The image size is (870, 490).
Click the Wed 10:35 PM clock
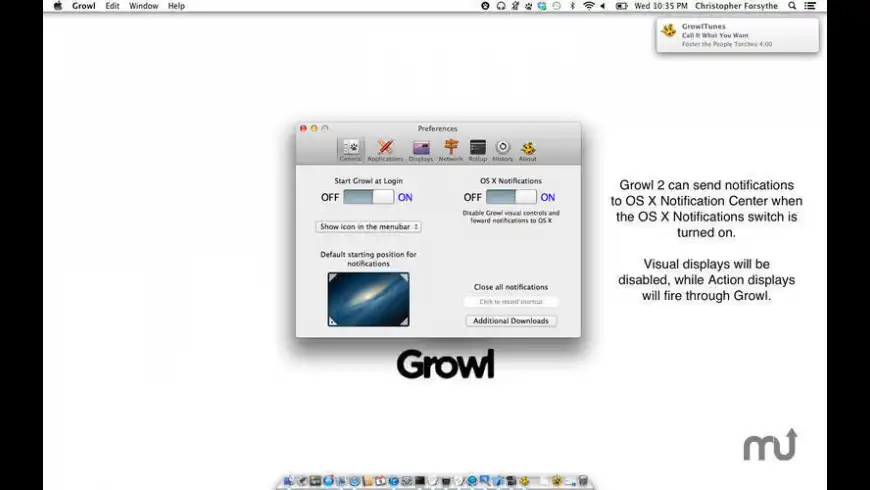[x=661, y=6]
